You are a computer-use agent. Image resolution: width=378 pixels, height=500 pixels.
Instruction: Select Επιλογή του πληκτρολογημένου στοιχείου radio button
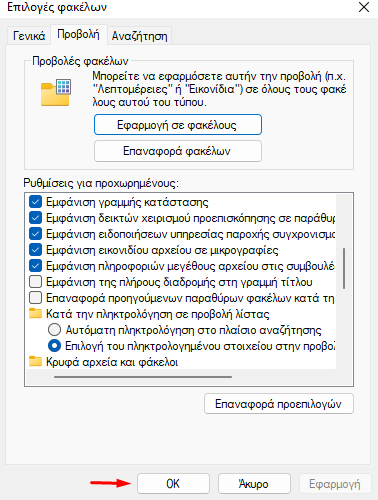(54, 346)
